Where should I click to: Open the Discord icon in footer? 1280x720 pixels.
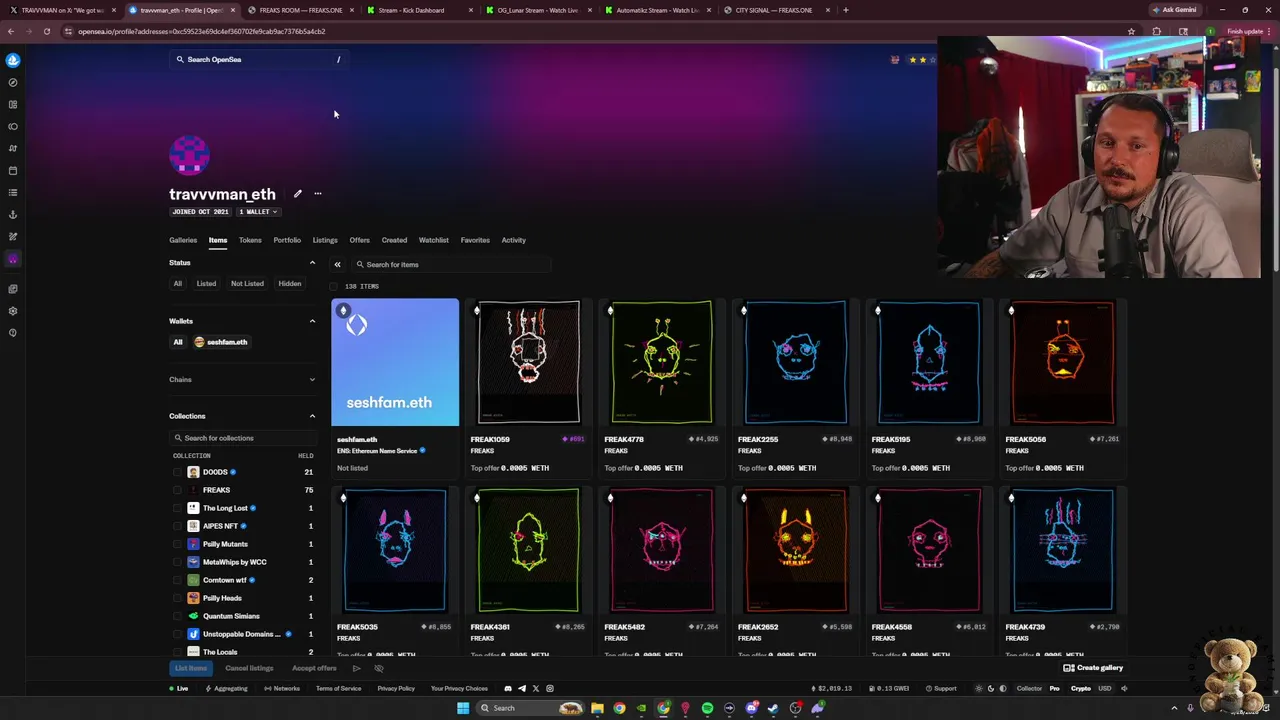click(508, 688)
